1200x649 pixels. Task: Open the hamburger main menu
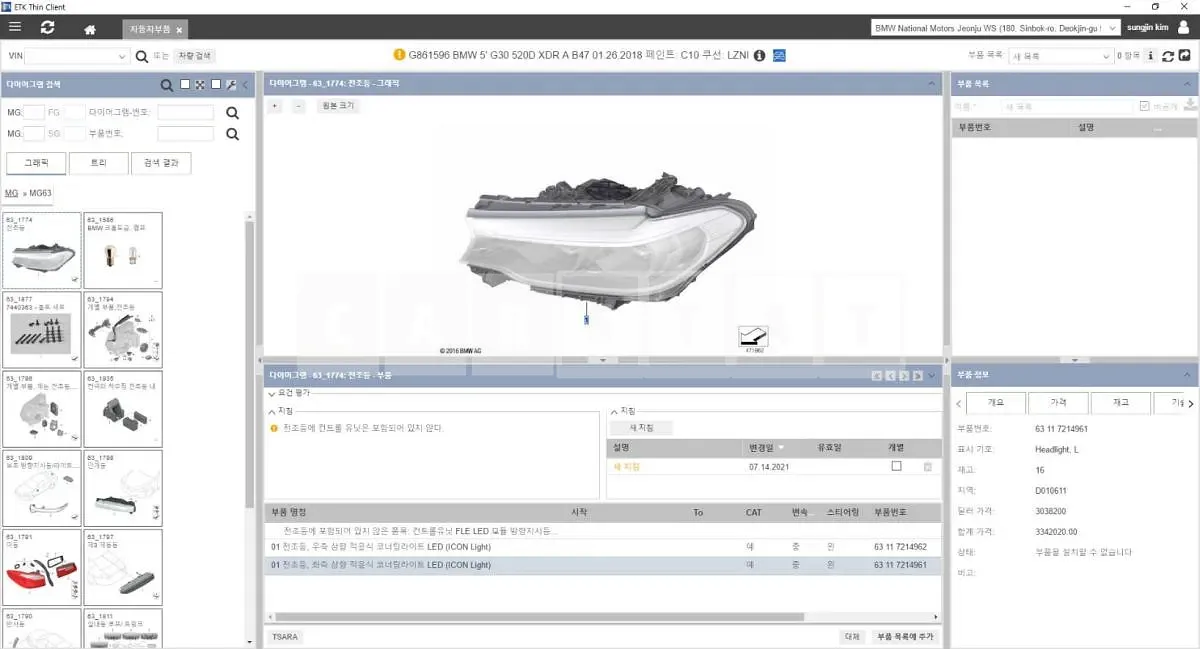pos(15,28)
